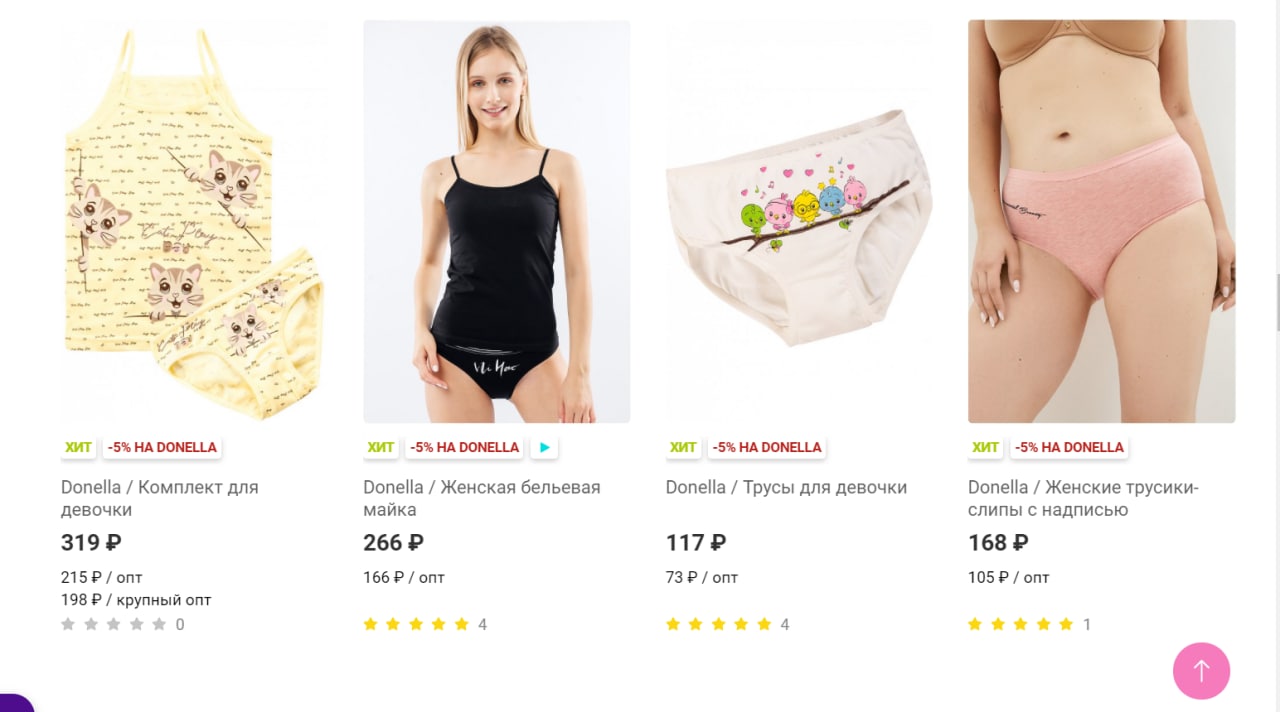Open Donella / Женская бельевая майка link
Screen dimensions: 1280x712
(482, 498)
